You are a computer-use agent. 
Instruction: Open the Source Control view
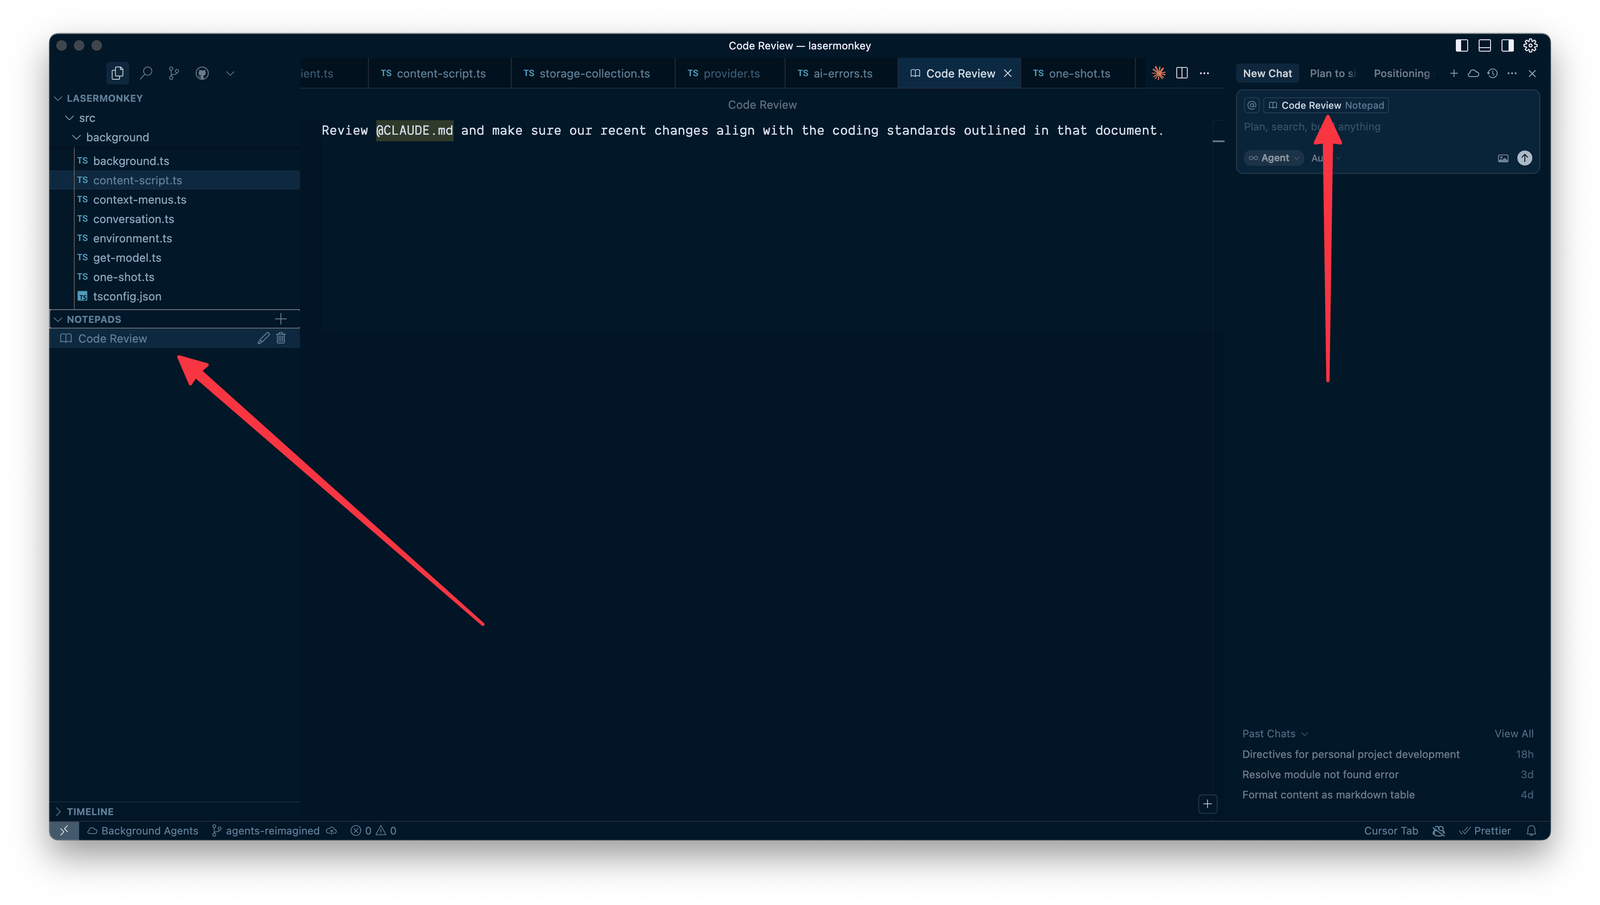pos(173,73)
